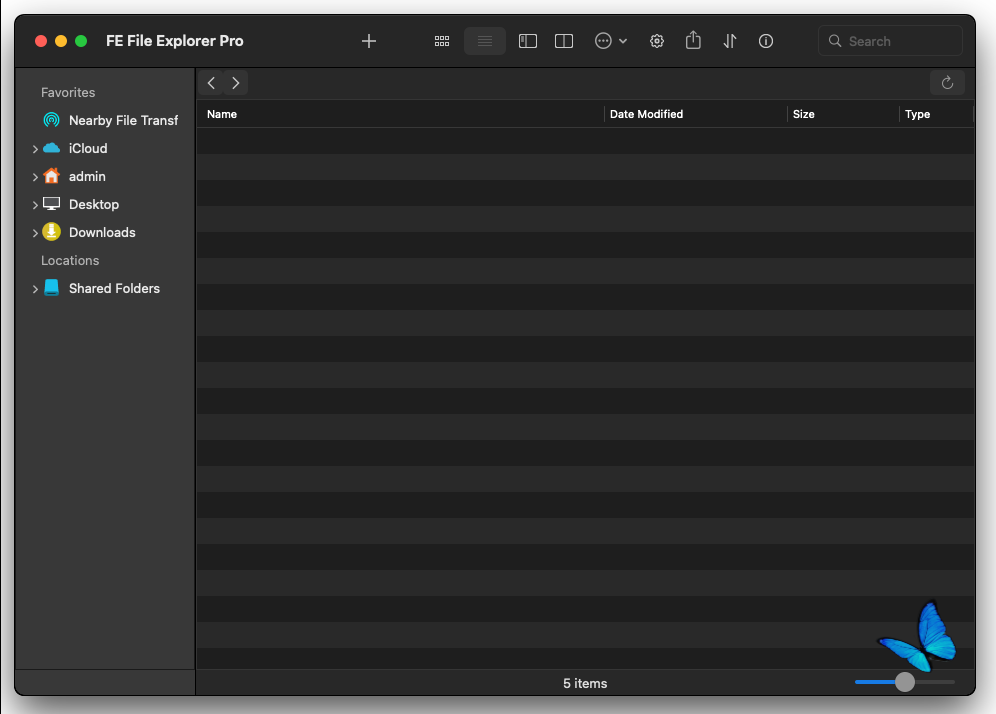Expand the admin home folder
The height and width of the screenshot is (714, 996).
(x=35, y=176)
